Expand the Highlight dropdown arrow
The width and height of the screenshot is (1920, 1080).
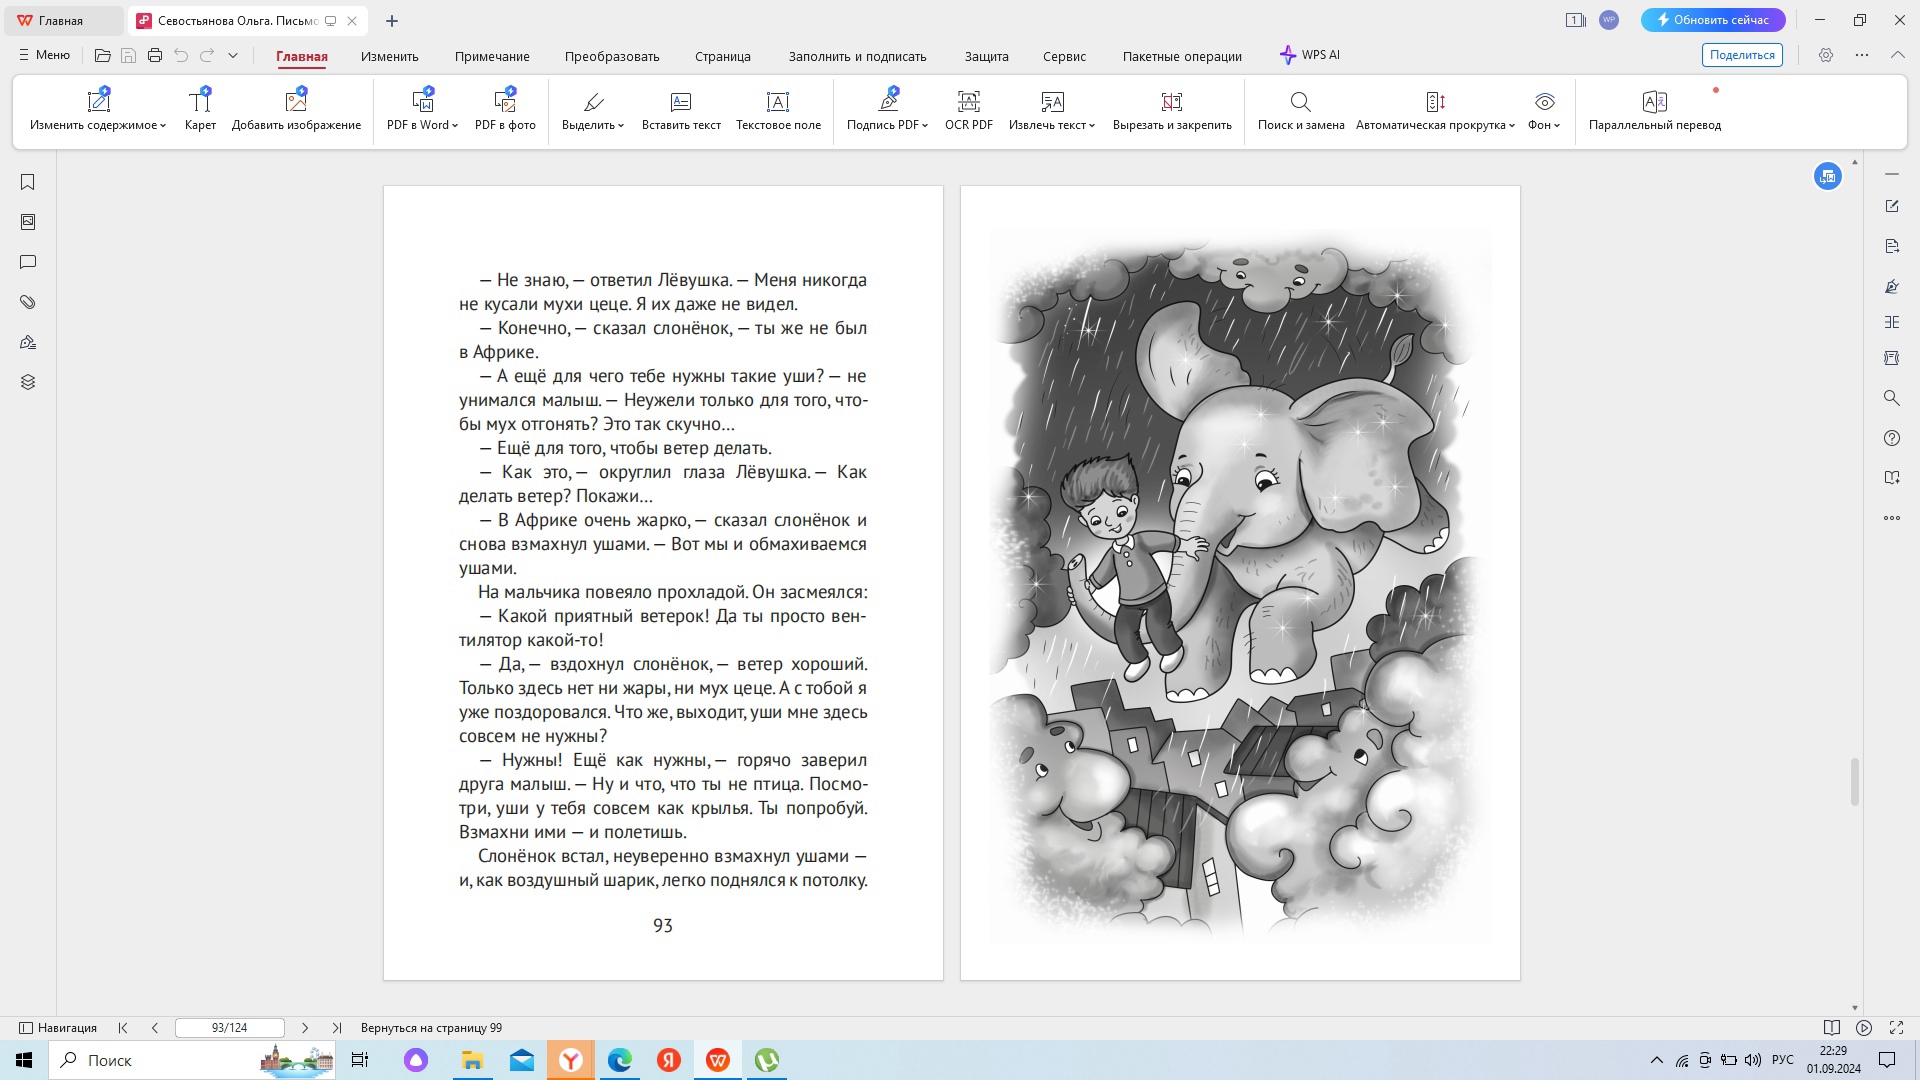(621, 126)
